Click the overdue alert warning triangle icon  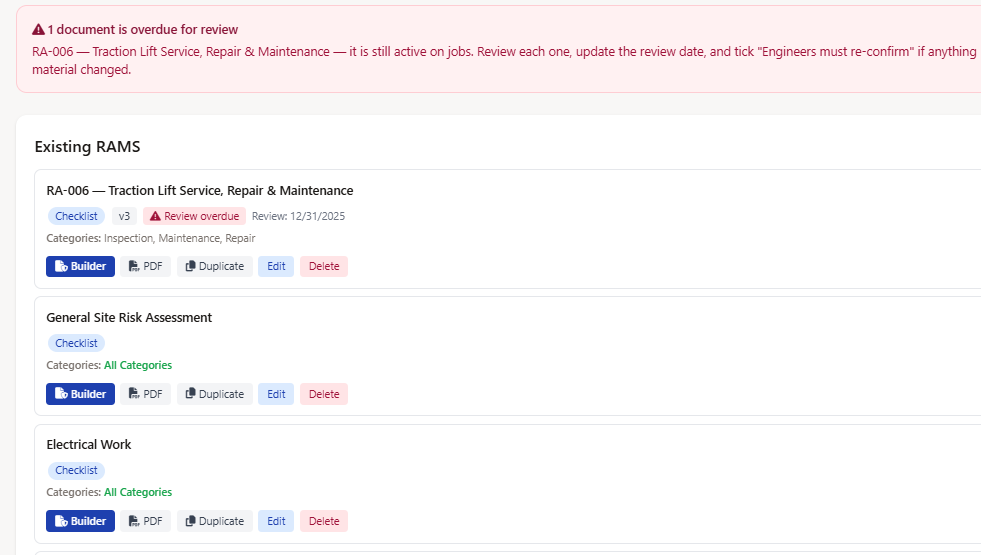pyautogui.click(x=38, y=29)
